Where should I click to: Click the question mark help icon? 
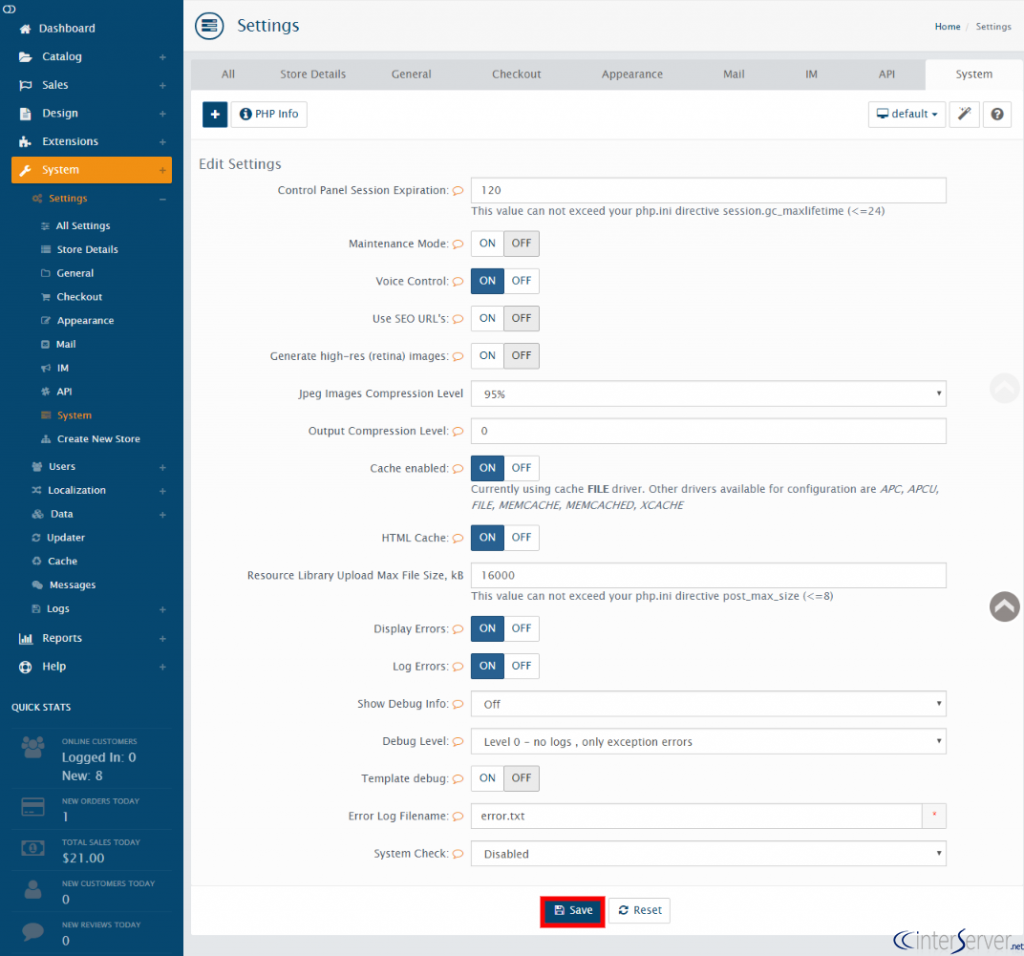pos(997,114)
